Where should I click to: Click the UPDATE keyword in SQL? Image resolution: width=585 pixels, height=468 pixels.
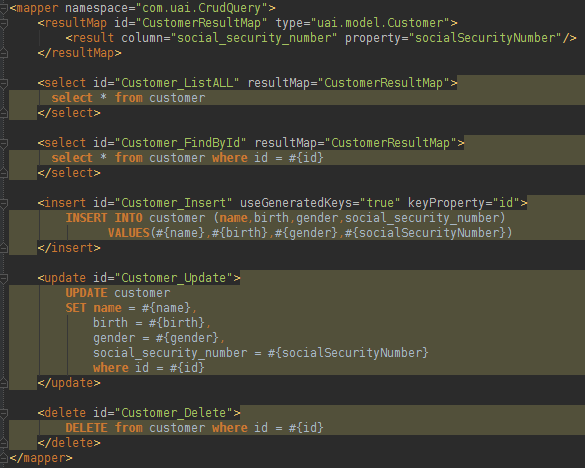coord(87,293)
